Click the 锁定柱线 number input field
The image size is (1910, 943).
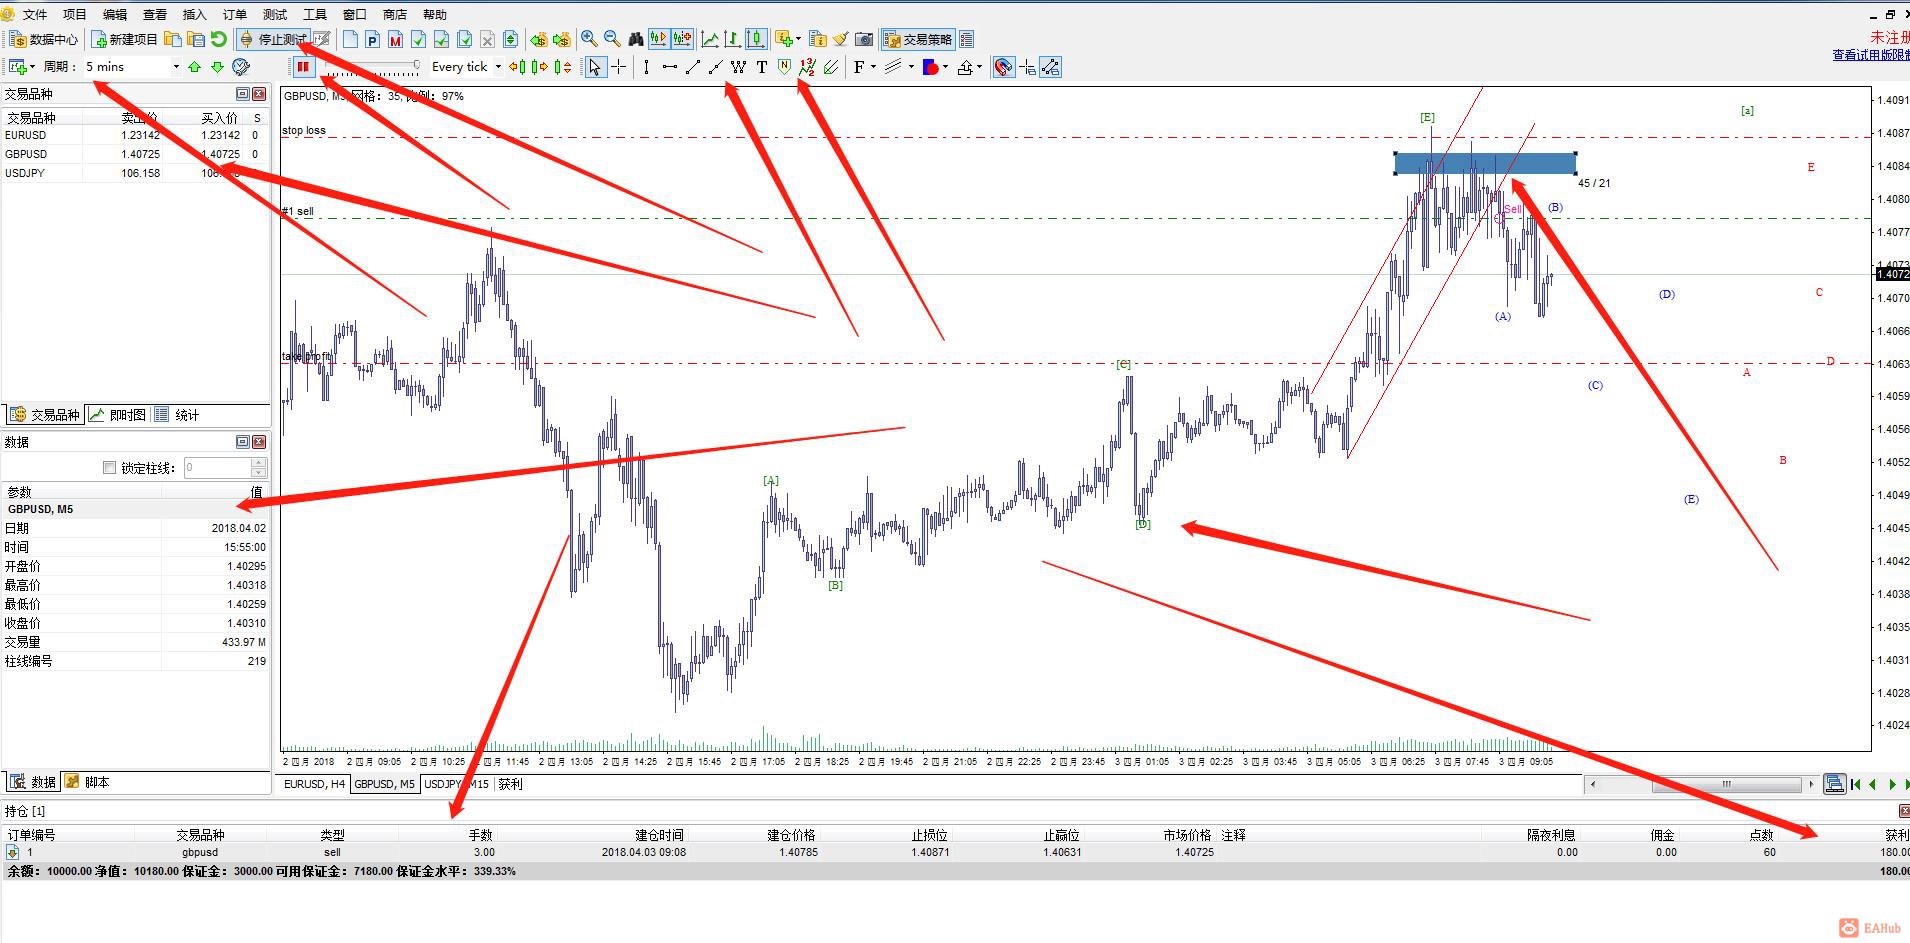click(218, 467)
